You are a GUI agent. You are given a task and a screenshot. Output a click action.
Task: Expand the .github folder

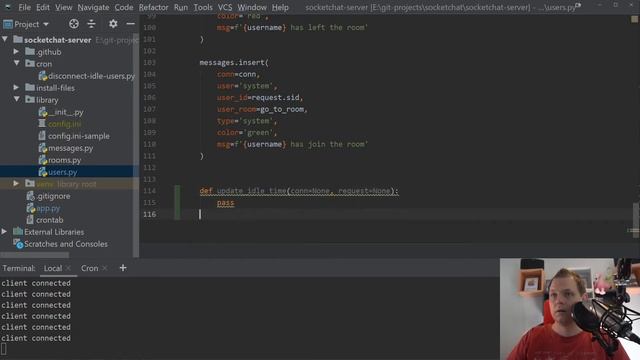(16, 51)
